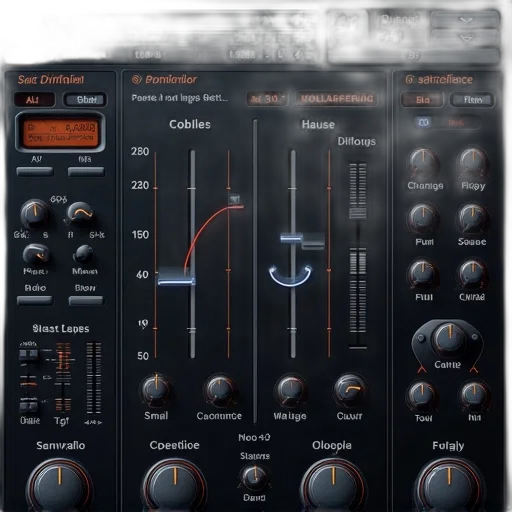
Task: Turn the Change knob in the right panel
Action: pos(423,163)
